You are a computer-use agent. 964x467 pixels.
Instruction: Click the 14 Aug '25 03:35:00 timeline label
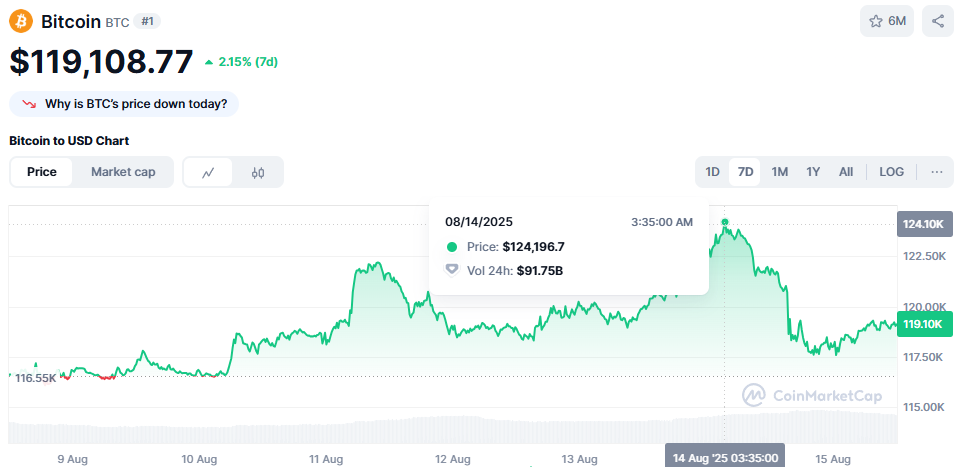(724, 458)
